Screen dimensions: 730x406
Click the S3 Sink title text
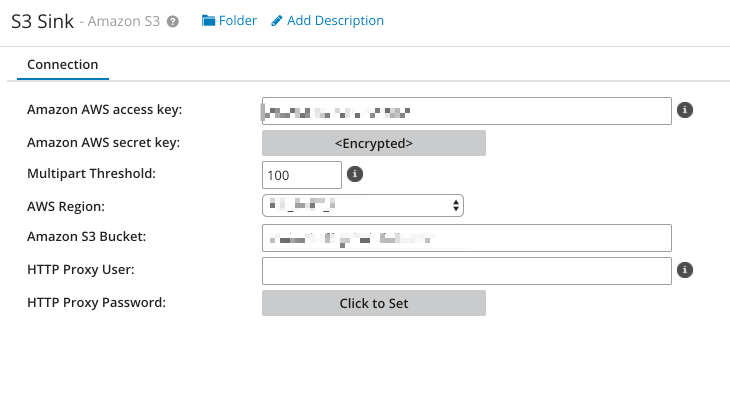42,21
